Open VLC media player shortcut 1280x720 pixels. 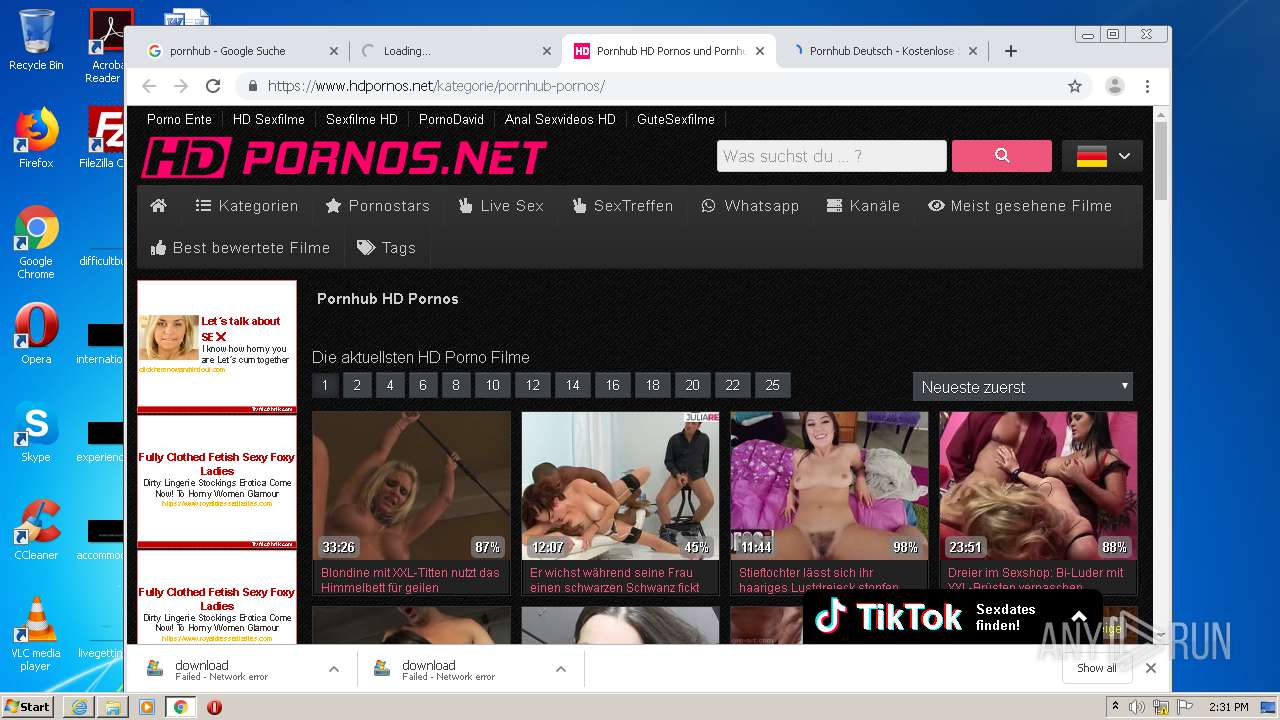pyautogui.click(x=36, y=635)
